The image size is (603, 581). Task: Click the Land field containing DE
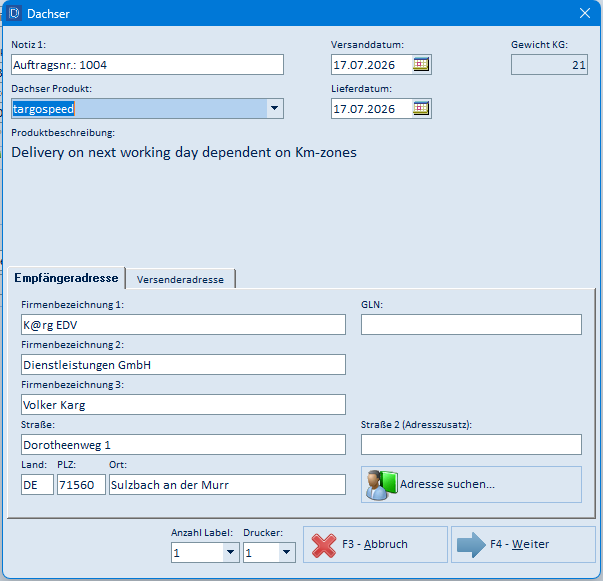pyautogui.click(x=37, y=484)
